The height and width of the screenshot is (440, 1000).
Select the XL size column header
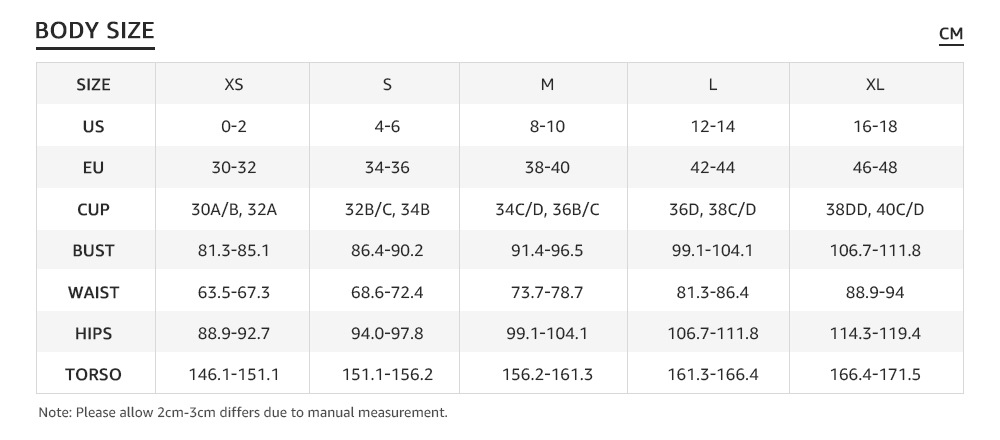tap(875, 85)
